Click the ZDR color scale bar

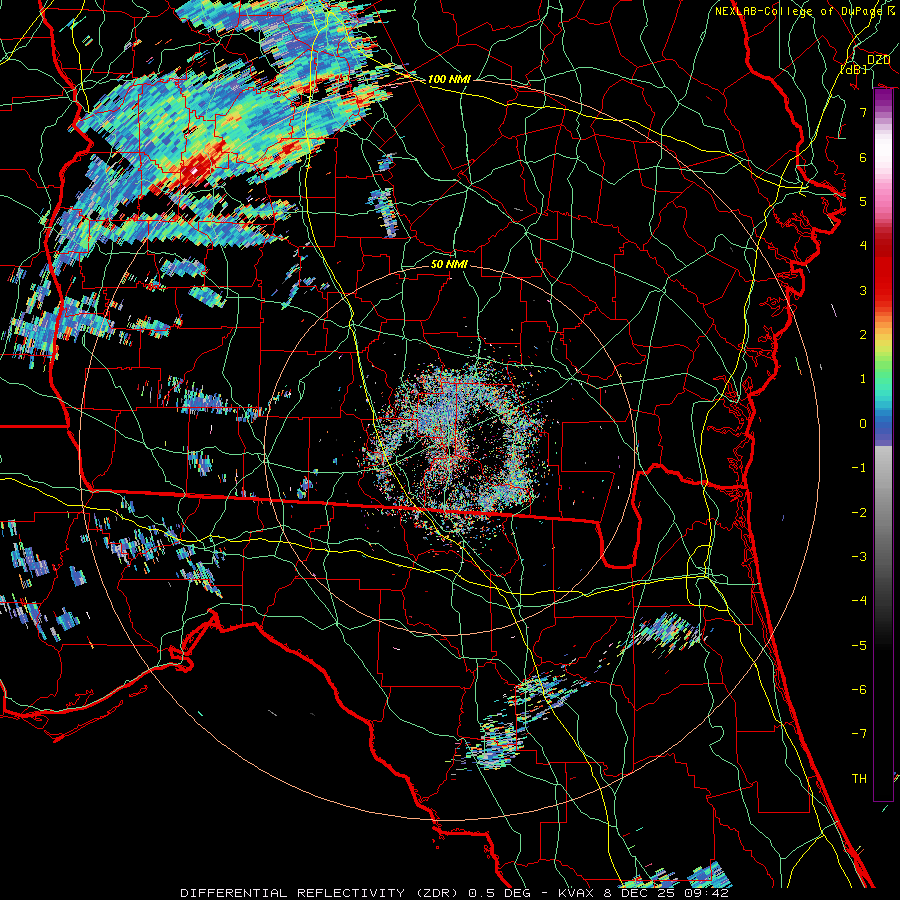883,445
